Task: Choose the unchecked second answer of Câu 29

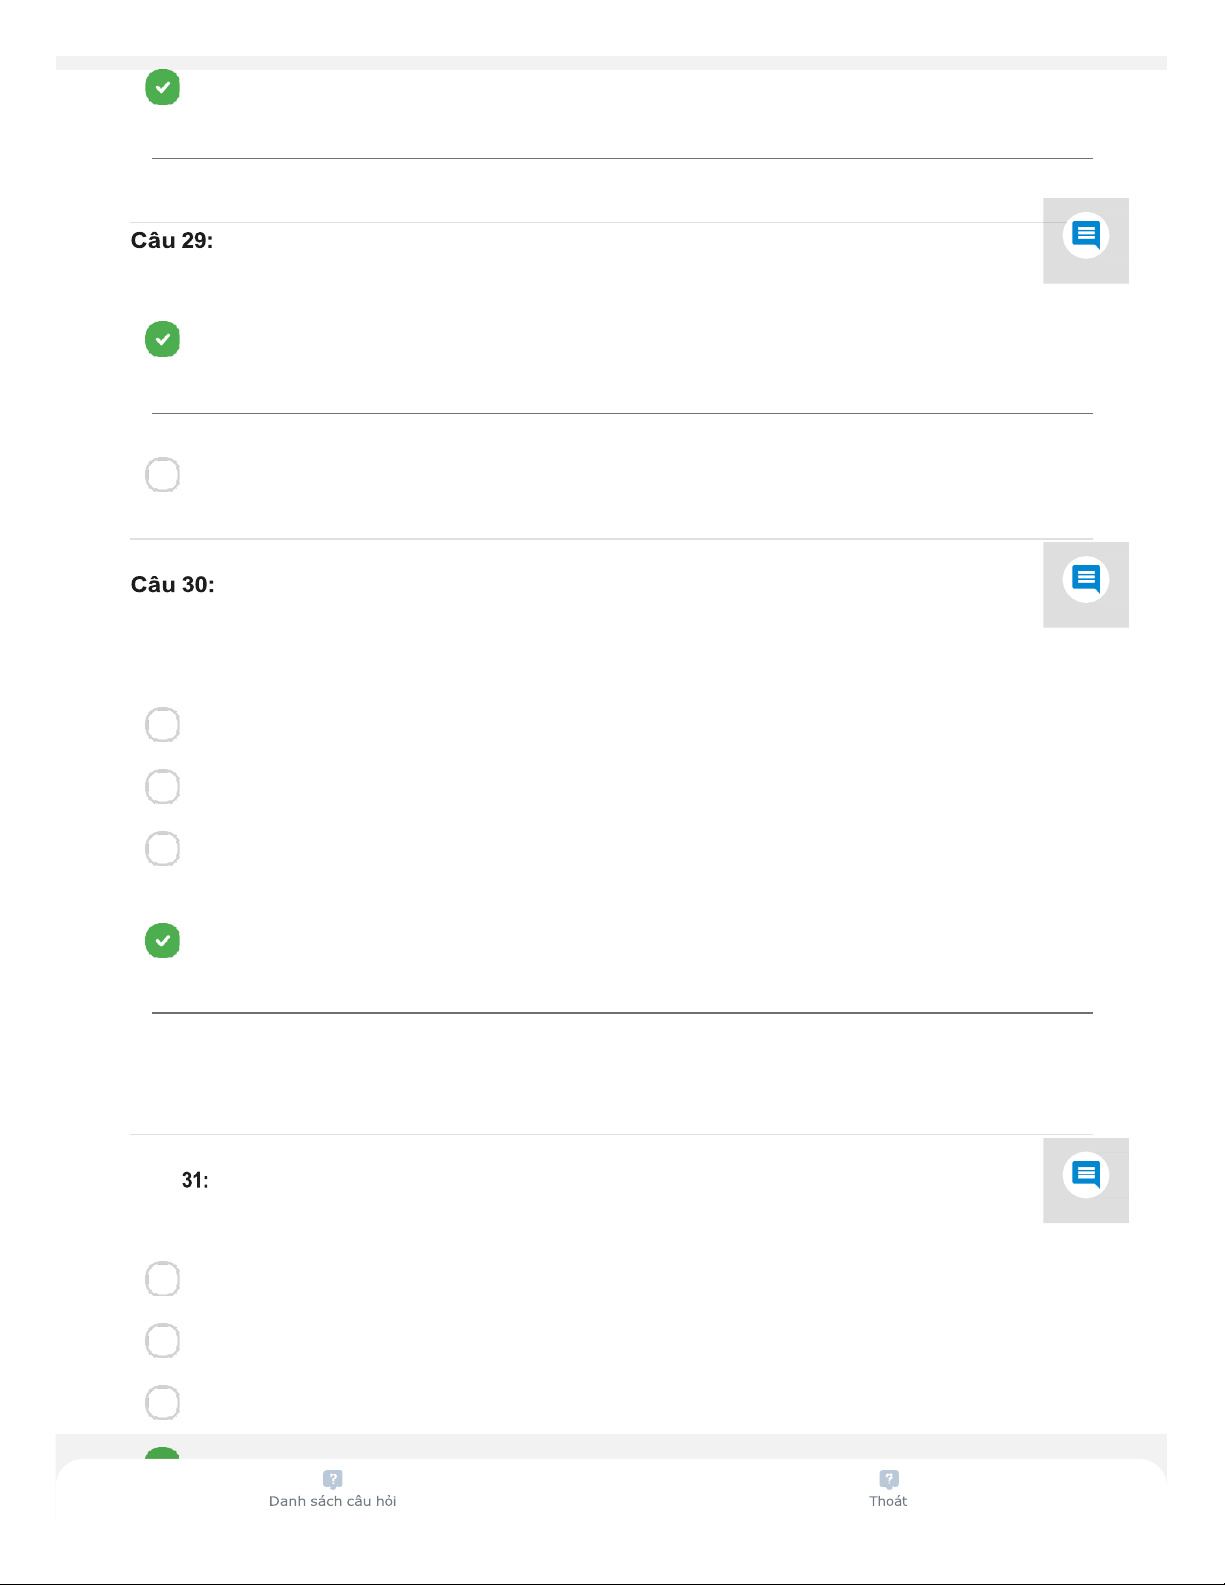Action: pyautogui.click(x=162, y=475)
